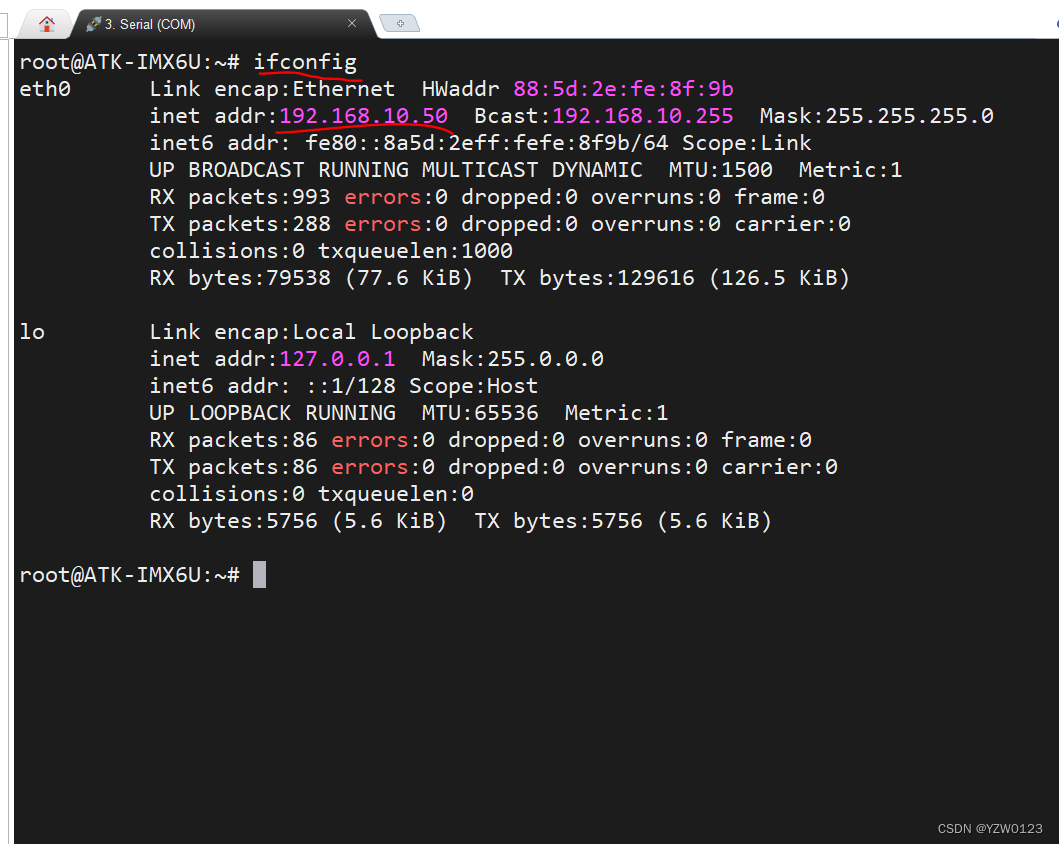The height and width of the screenshot is (844, 1059).
Task: Click the serial plug icon on the tab
Action: coord(93,24)
